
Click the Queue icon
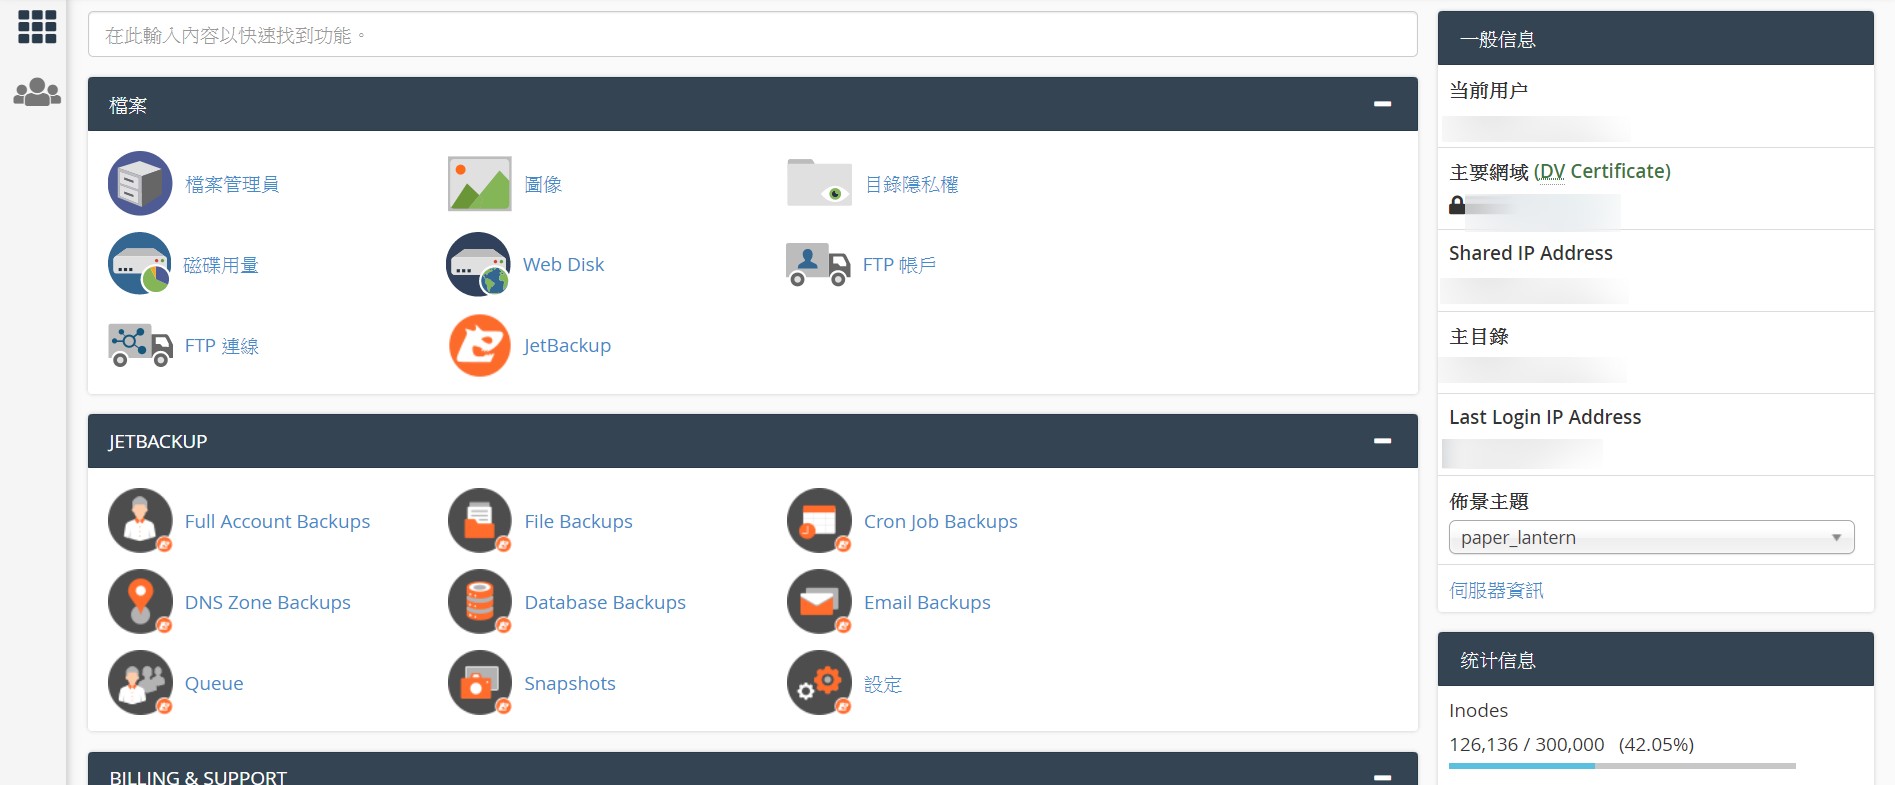coord(140,682)
